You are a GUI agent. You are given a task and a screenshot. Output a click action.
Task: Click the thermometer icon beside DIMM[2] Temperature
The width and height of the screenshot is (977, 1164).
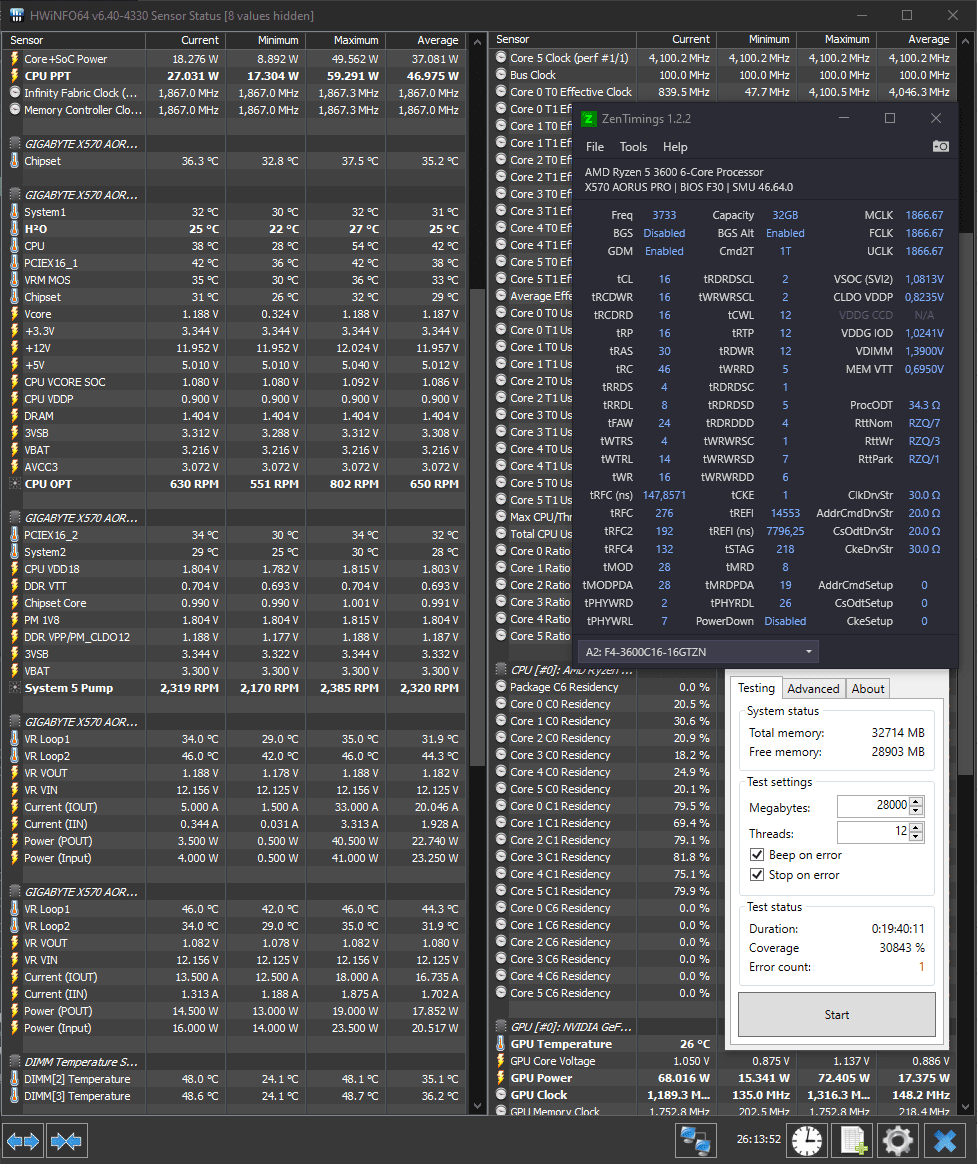(14, 1079)
